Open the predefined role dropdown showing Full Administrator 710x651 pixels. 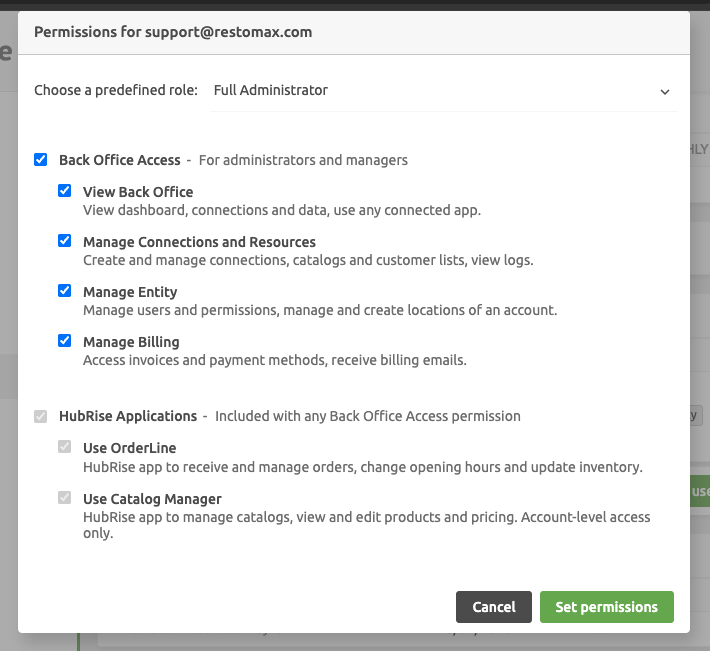pyautogui.click(x=440, y=90)
